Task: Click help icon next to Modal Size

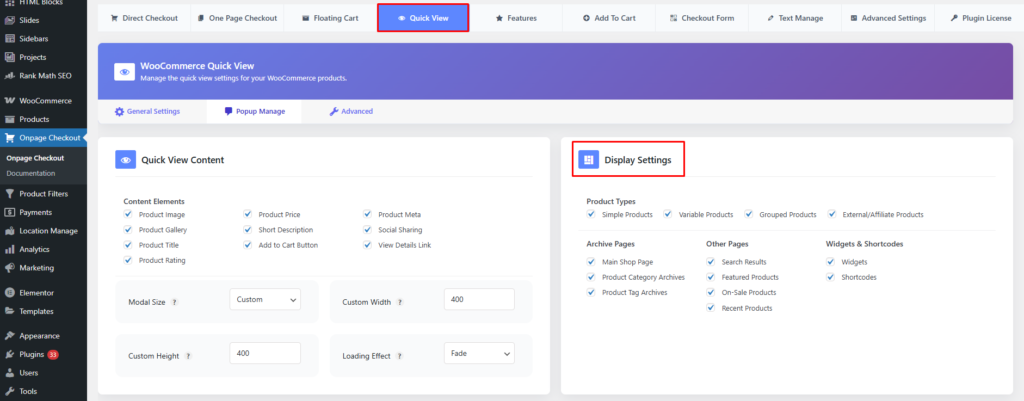Action: coord(175,301)
